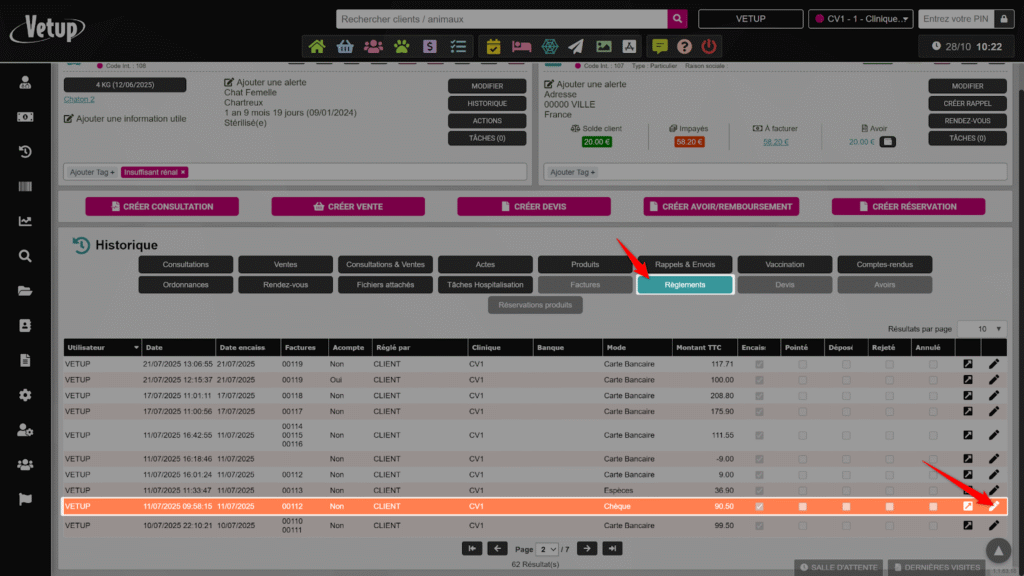
Task: Edit the Chèque payment with pencil icon
Action: [x=994, y=506]
